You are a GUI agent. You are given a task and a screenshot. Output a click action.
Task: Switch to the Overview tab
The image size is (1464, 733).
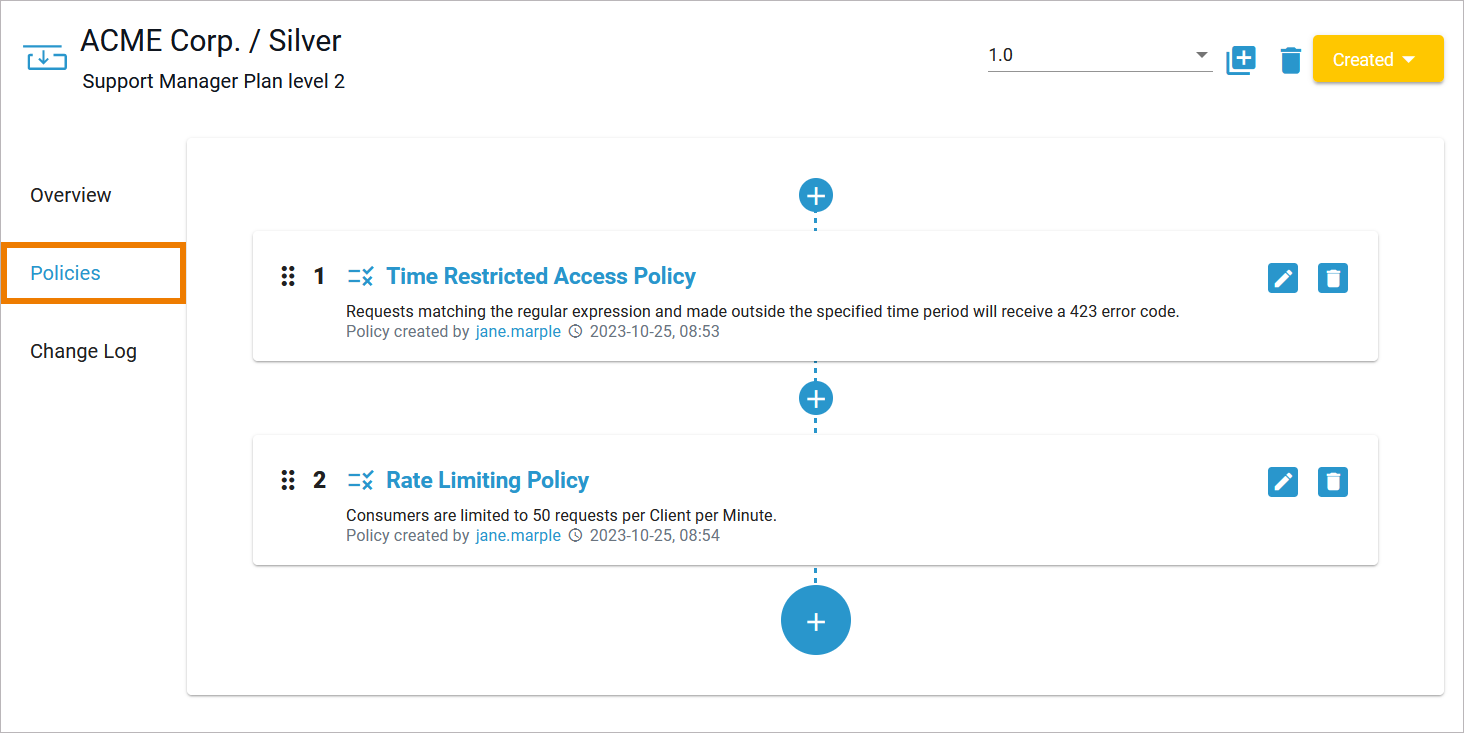(x=70, y=195)
